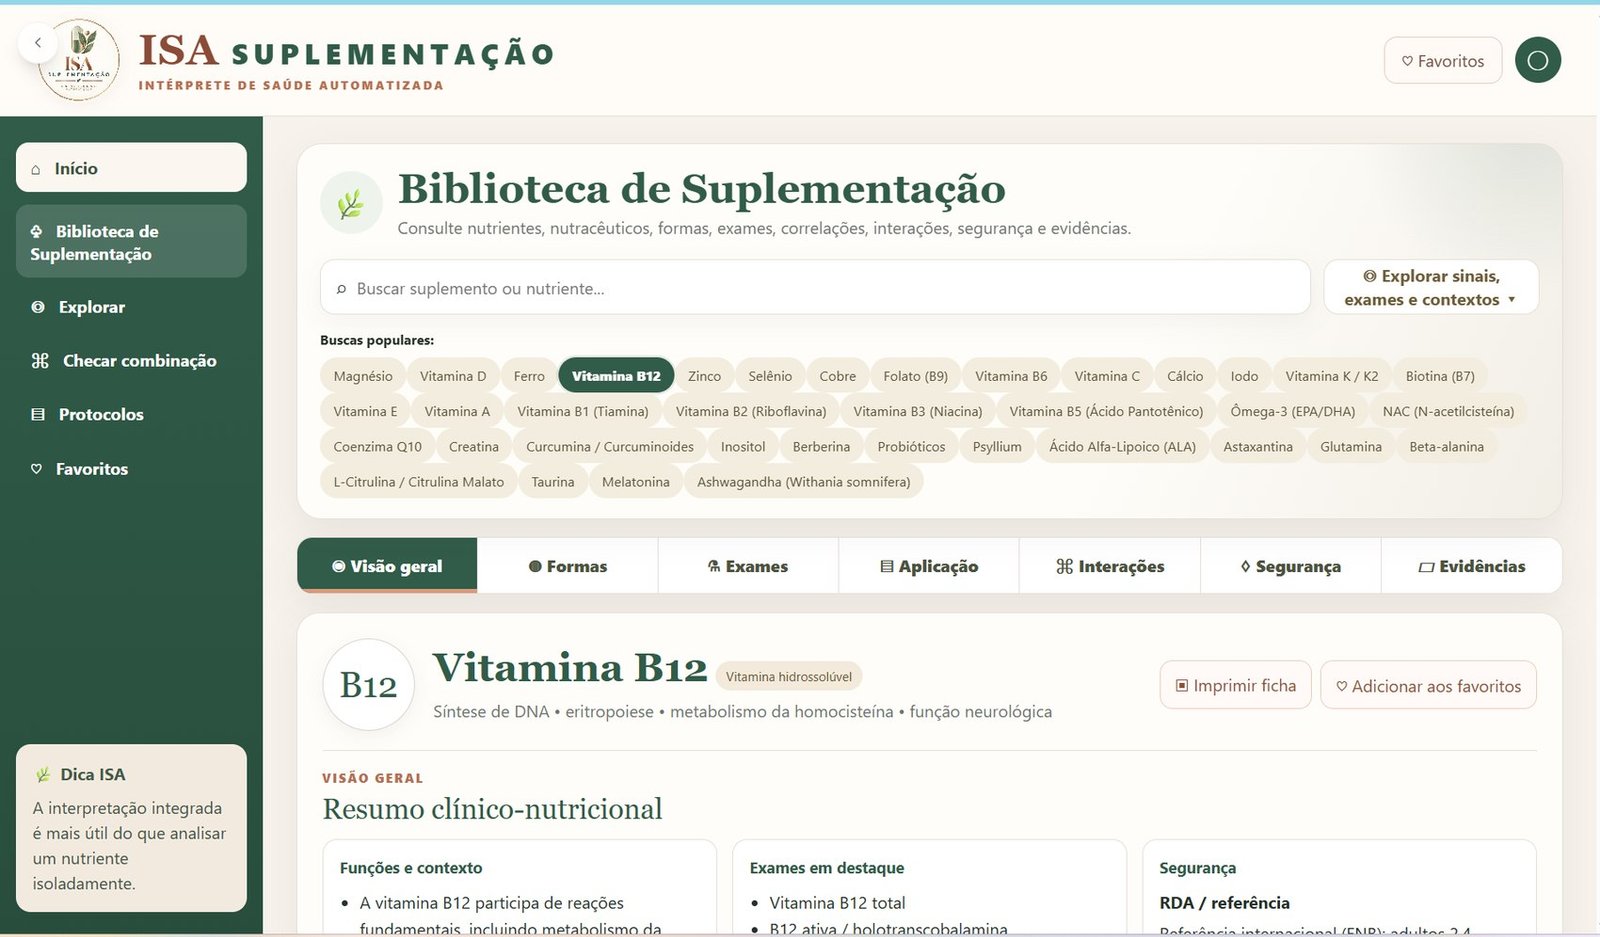Click the ISA Suplementação round logo
The width and height of the screenshot is (1600, 937).
click(80, 61)
